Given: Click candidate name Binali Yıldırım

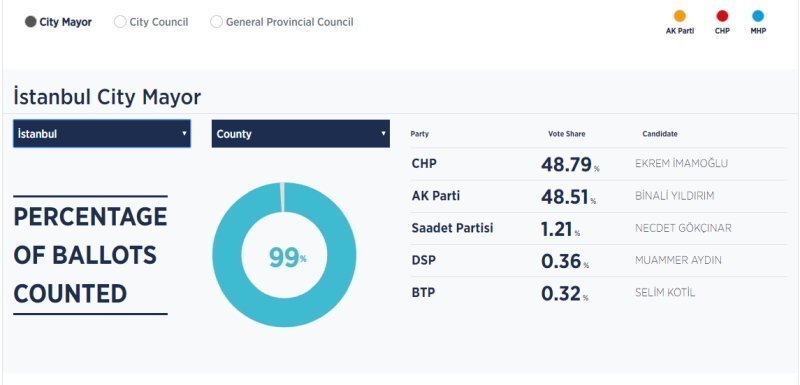Looking at the screenshot, I should point(674,196).
